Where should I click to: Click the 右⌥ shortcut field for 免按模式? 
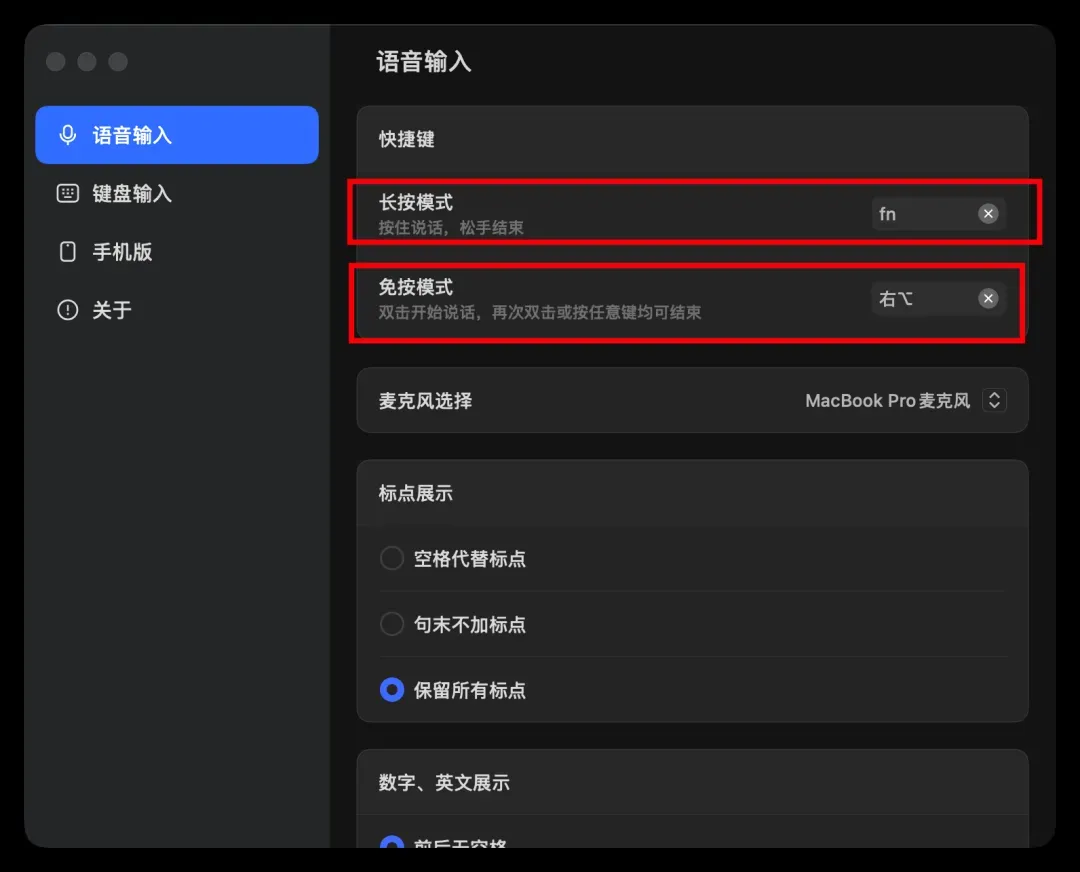938,298
